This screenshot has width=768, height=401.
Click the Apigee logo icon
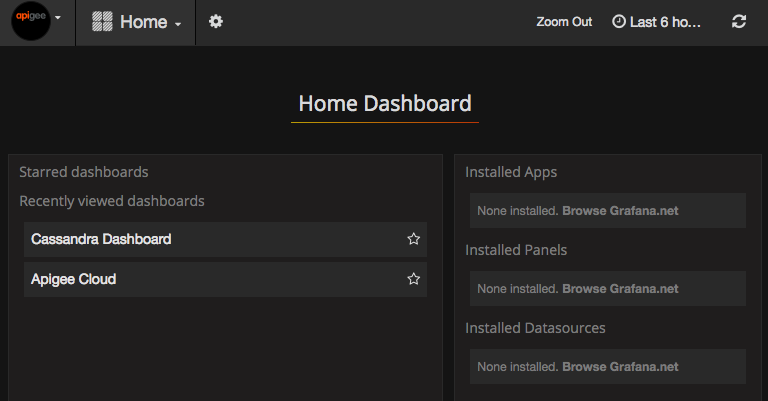[30, 21]
